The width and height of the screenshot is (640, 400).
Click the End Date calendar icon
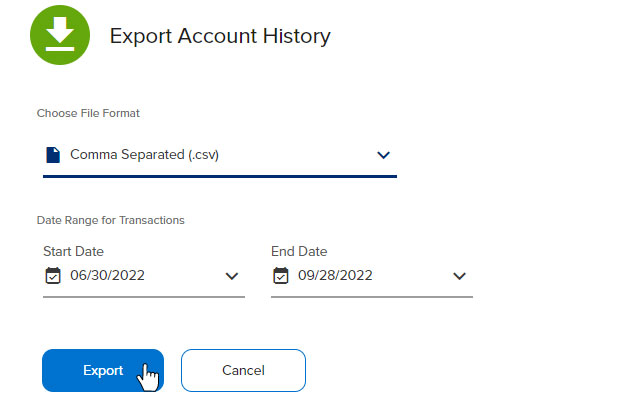click(x=280, y=276)
